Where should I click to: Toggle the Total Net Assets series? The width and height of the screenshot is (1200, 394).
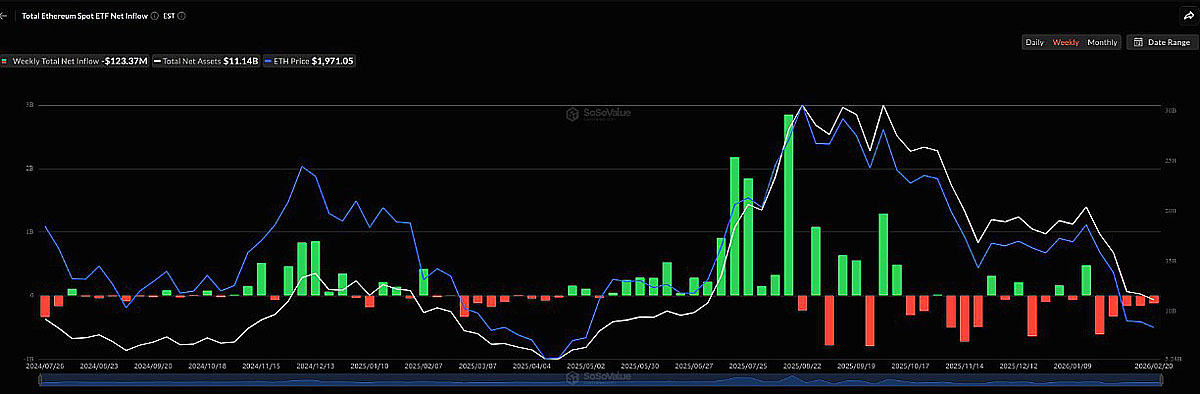tap(207, 61)
